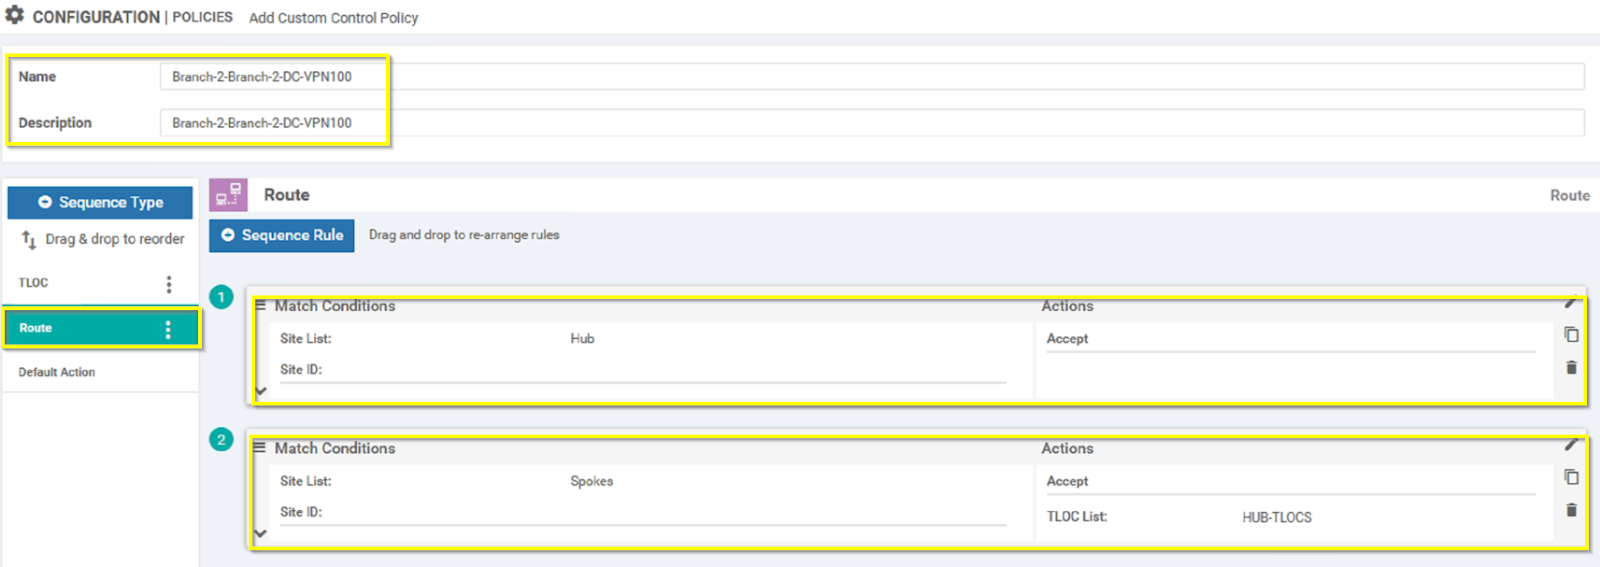Click the HUB-TLOCS TLOC list value
1600x567 pixels.
[x=1277, y=517]
